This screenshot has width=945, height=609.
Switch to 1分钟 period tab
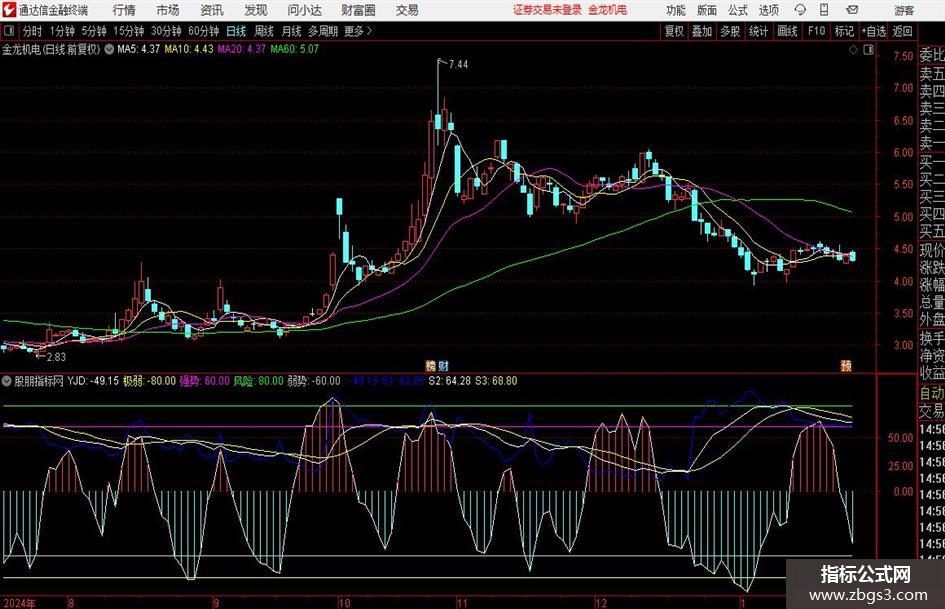click(x=62, y=31)
